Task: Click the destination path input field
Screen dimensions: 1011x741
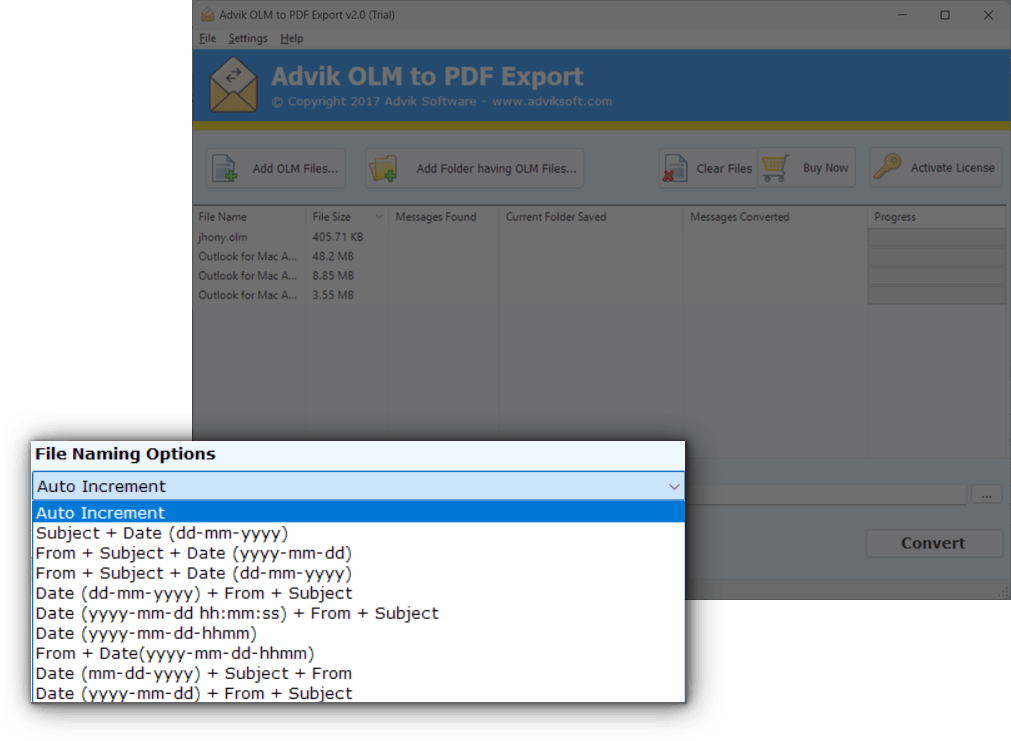Action: (826, 495)
